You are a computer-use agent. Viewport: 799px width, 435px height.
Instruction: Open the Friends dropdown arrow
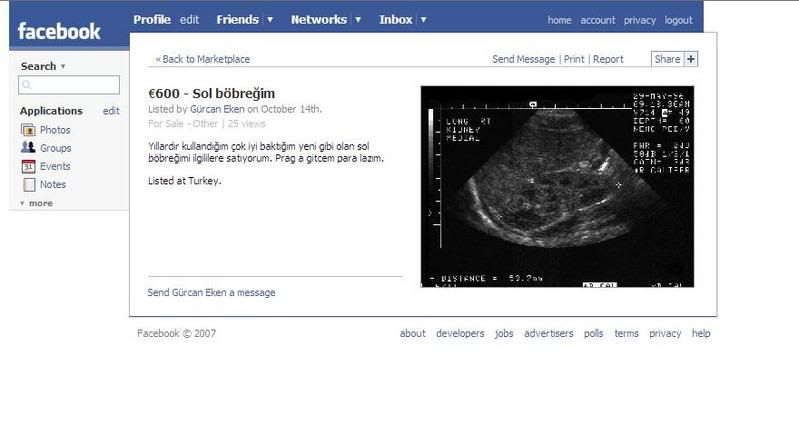pyautogui.click(x=270, y=20)
